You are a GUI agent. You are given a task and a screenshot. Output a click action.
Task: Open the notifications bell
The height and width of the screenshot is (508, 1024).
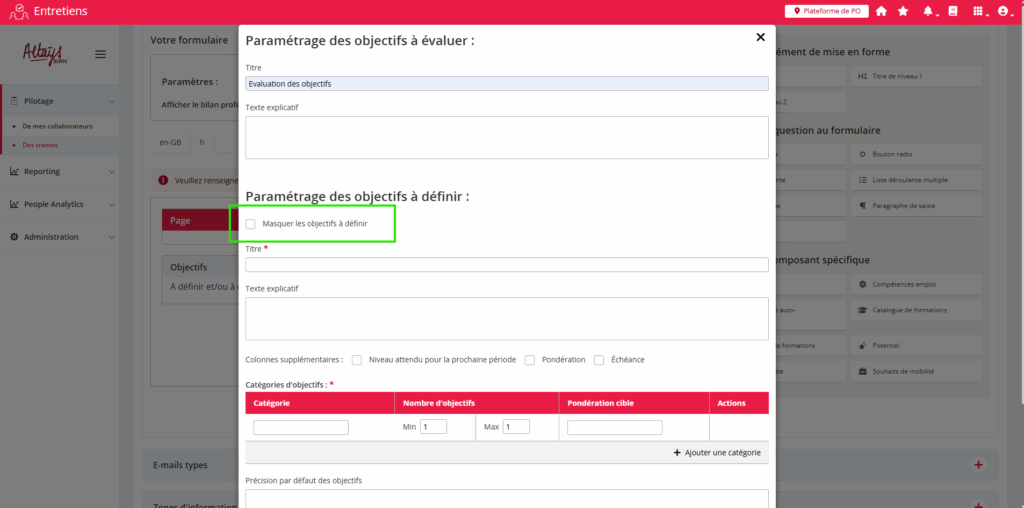coord(928,11)
